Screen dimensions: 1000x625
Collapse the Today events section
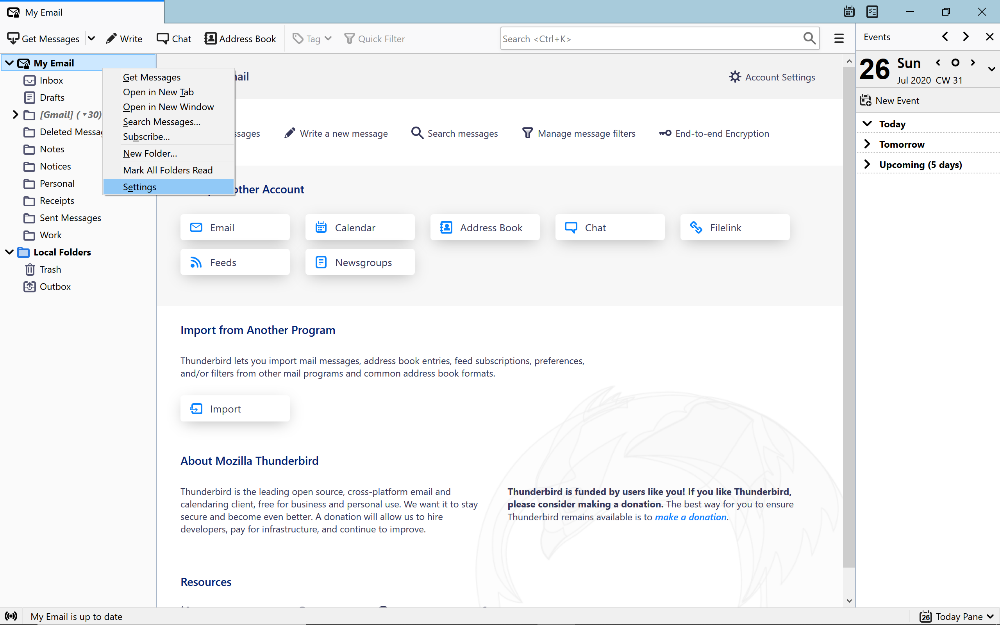point(867,124)
